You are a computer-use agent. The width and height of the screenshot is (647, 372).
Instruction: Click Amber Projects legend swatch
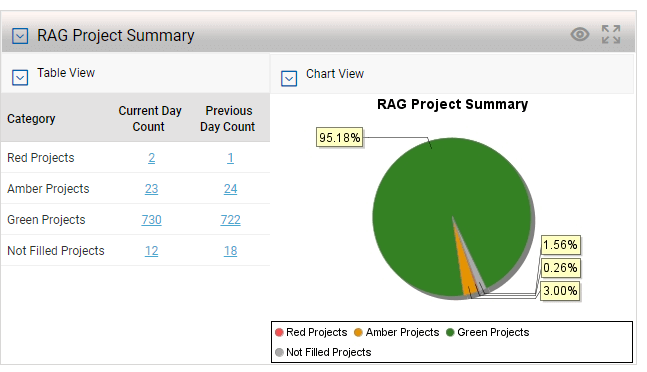(x=358, y=332)
